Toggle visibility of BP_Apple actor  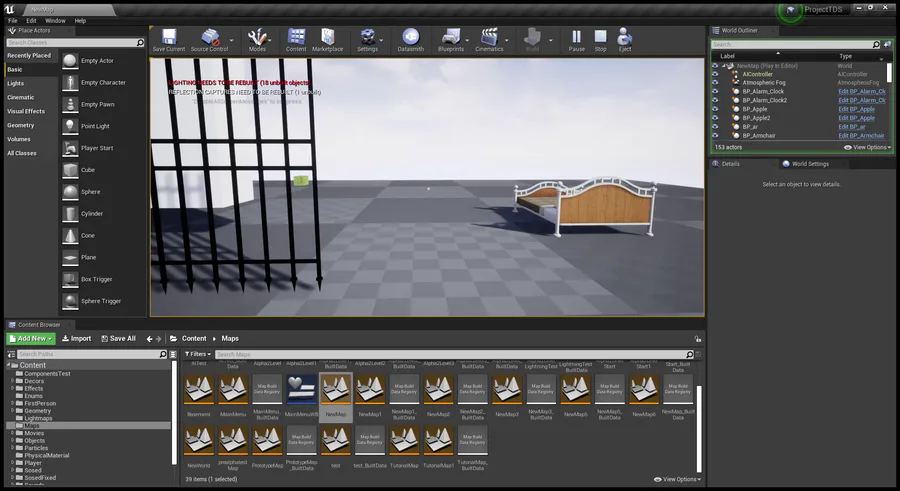tap(715, 109)
